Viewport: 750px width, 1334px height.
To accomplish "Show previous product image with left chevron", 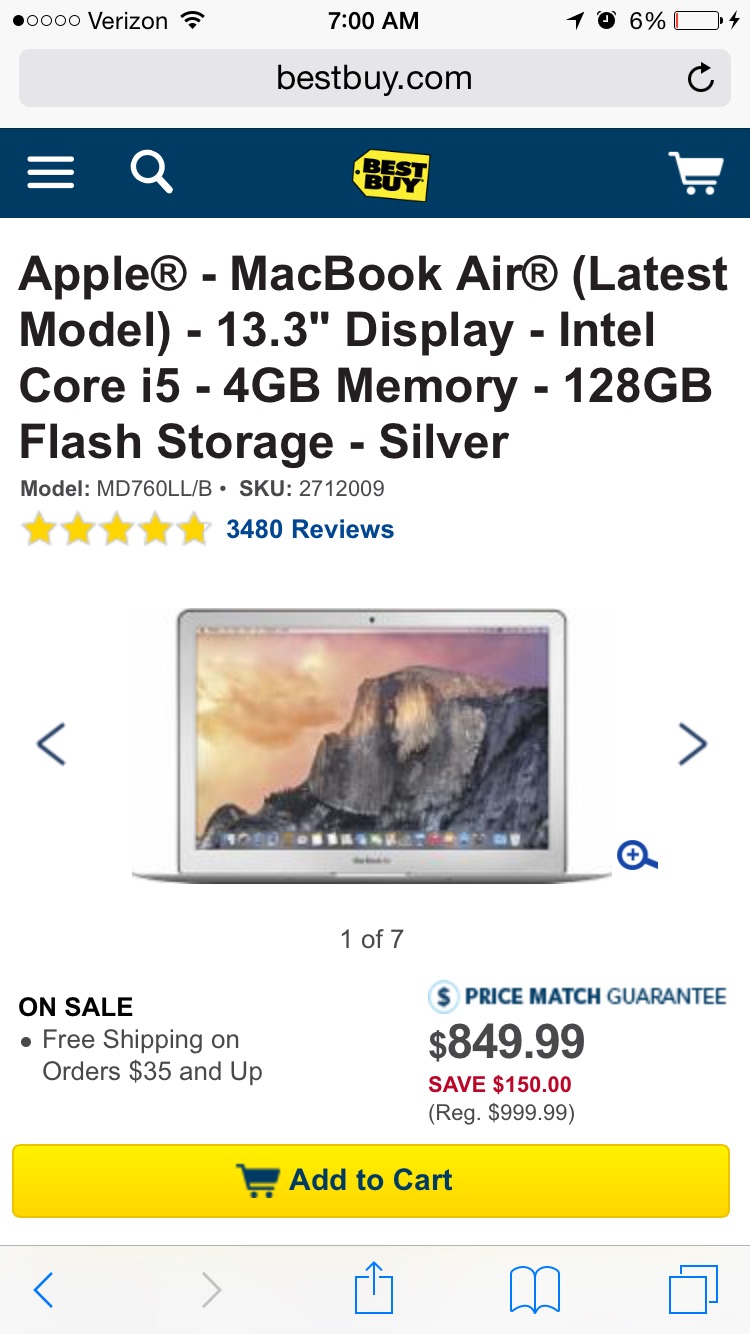I will coord(51,743).
